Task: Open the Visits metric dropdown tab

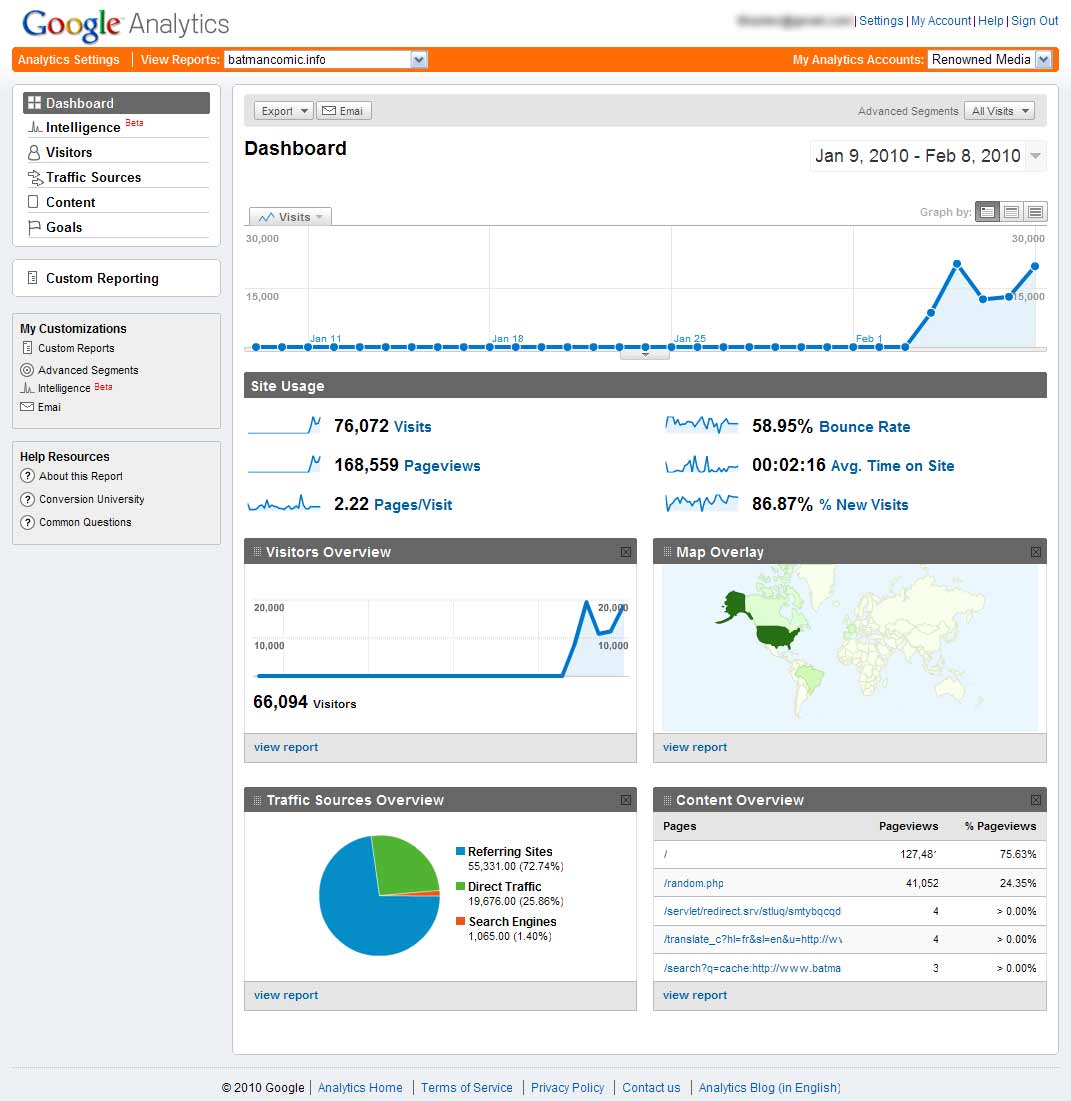Action: point(290,217)
